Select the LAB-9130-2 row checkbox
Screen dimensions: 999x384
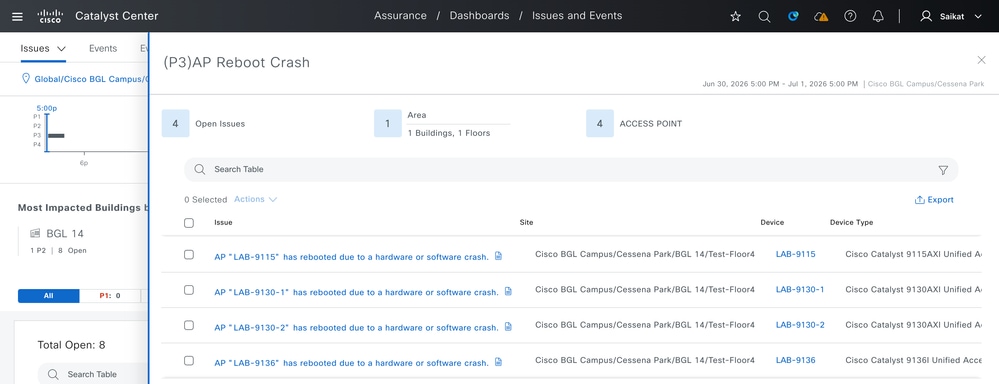click(189, 325)
